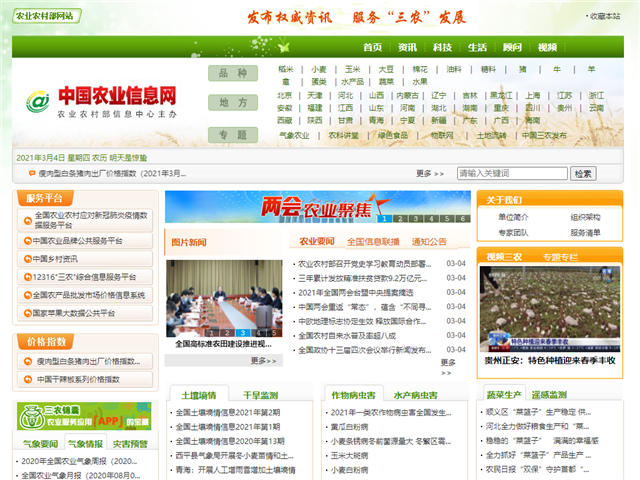Image resolution: width=640 pixels, height=480 pixels.
Task: Click 更多 >> beside the ticker headline
Action: click(x=430, y=173)
